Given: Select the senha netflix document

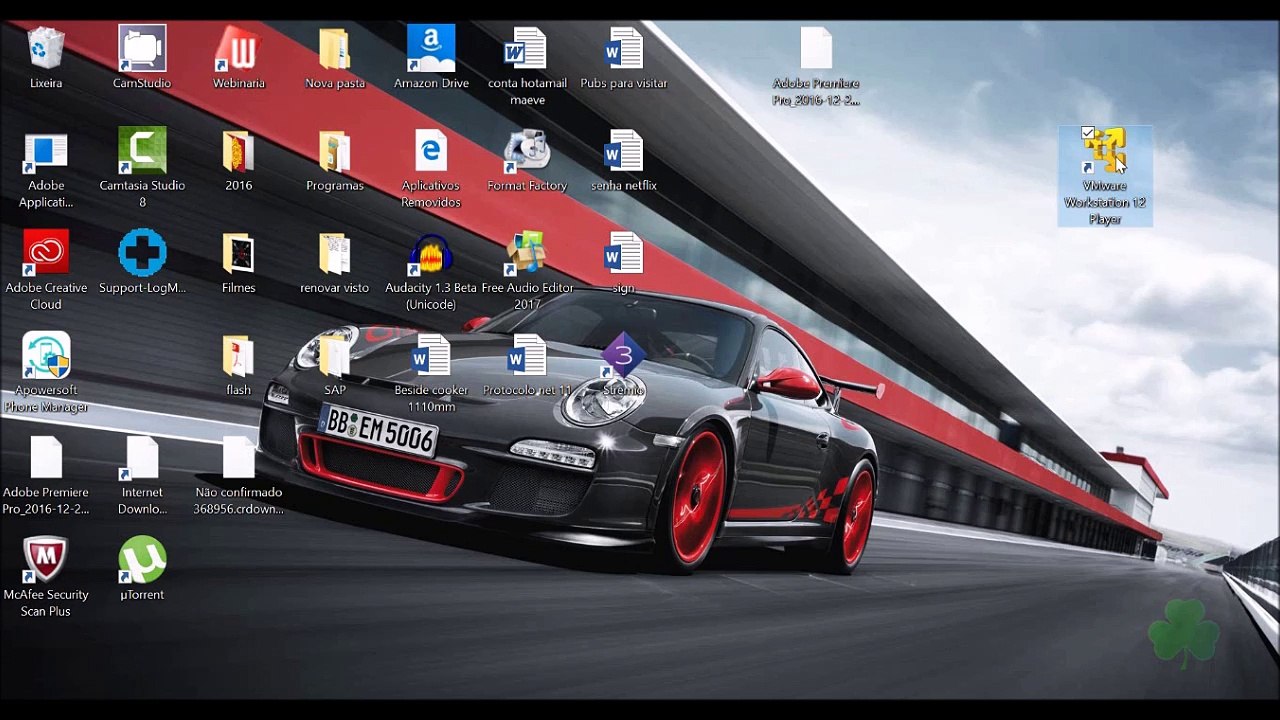Looking at the screenshot, I should pos(624,151).
